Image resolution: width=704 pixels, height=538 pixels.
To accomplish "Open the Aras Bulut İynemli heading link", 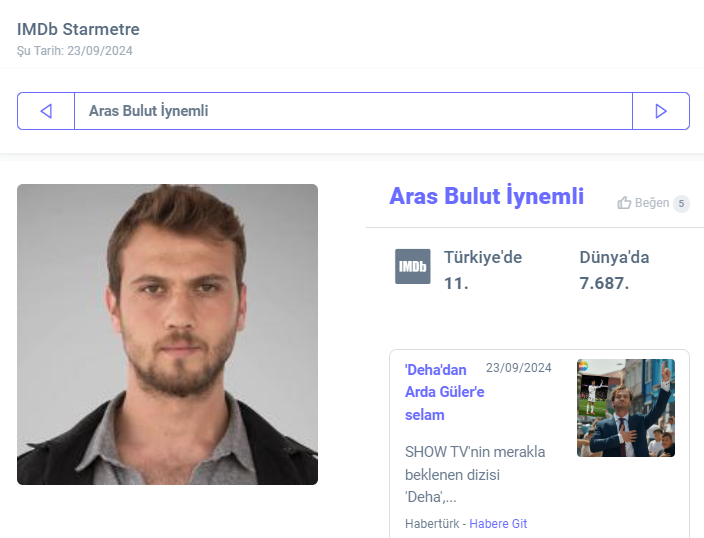I will 486,196.
